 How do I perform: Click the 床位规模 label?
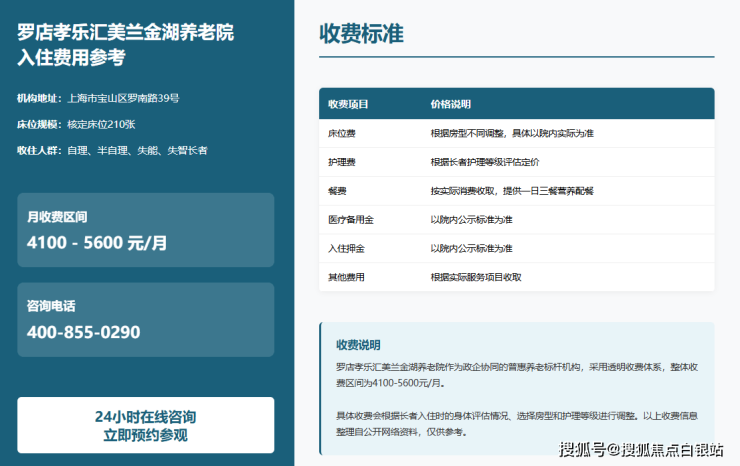[39, 124]
